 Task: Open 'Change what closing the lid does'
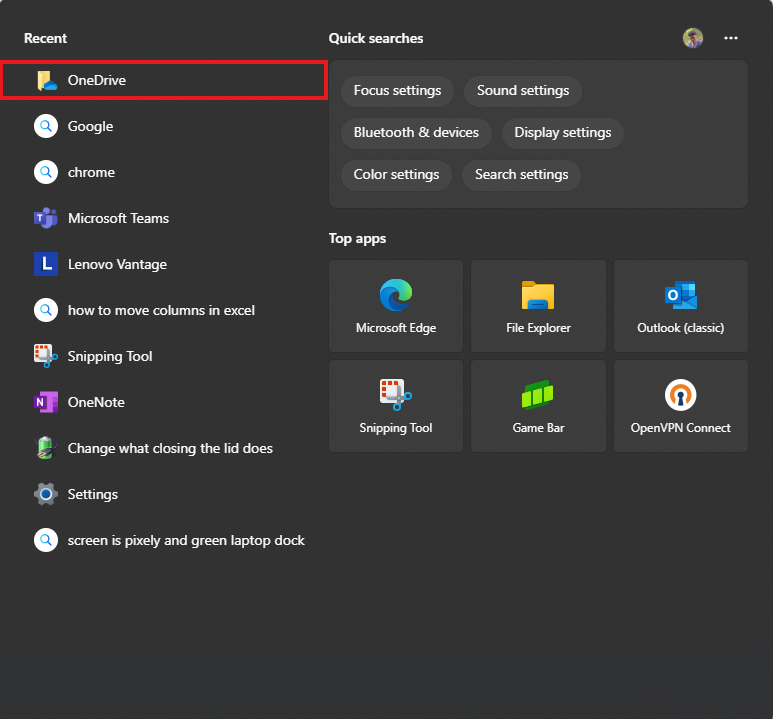pyautogui.click(x=170, y=448)
